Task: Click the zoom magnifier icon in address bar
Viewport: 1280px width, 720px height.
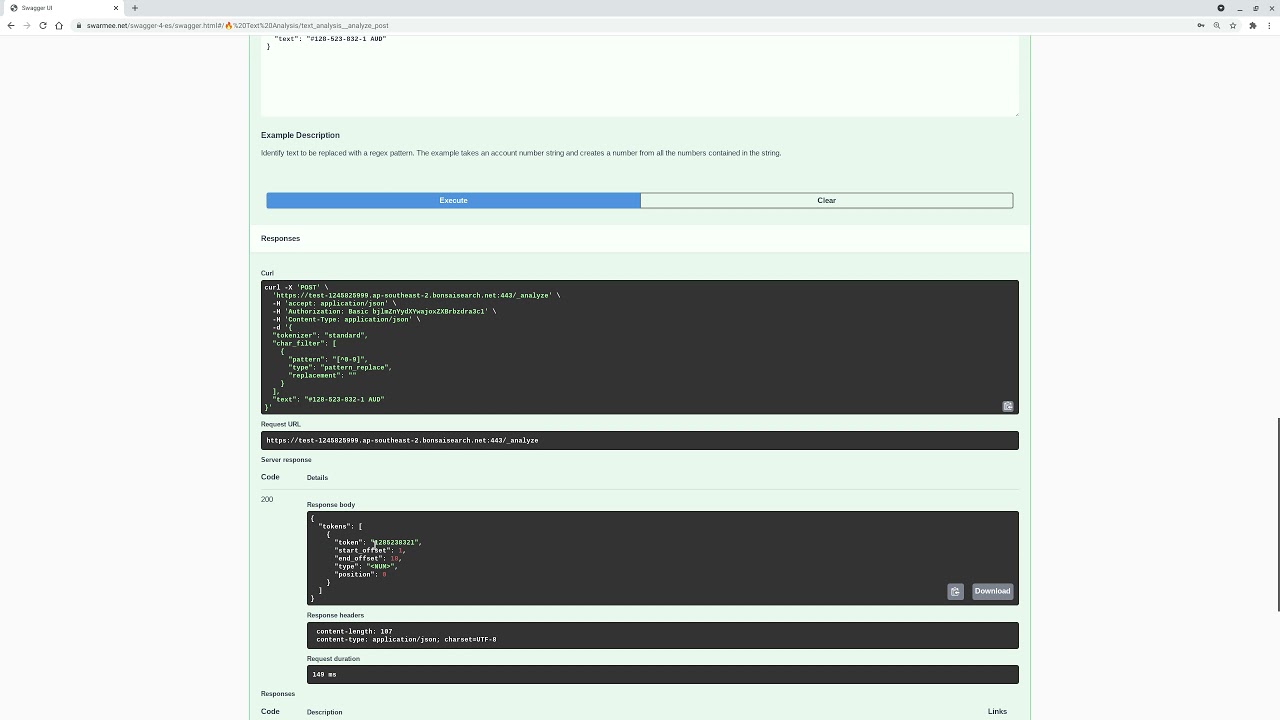Action: [1217, 25]
